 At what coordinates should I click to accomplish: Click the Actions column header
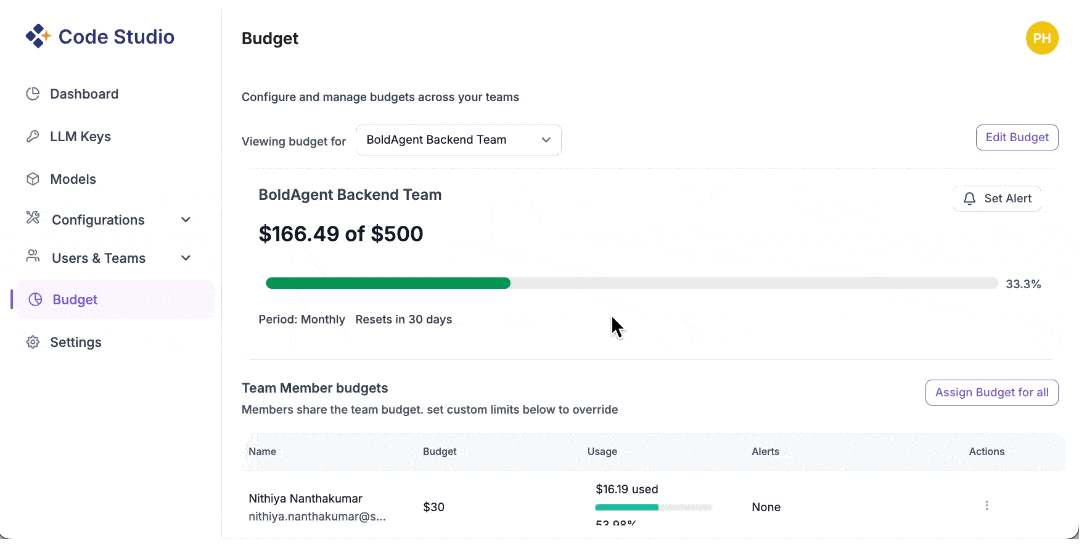point(986,452)
